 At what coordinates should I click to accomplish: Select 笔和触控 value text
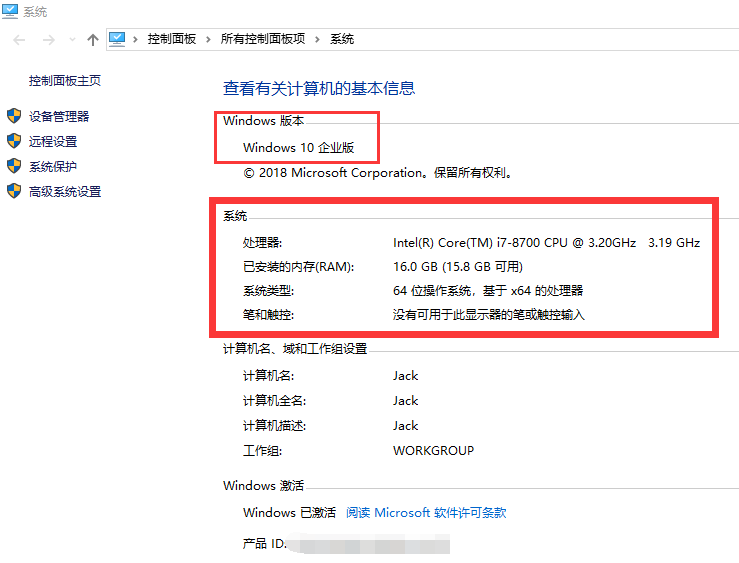click(x=489, y=315)
